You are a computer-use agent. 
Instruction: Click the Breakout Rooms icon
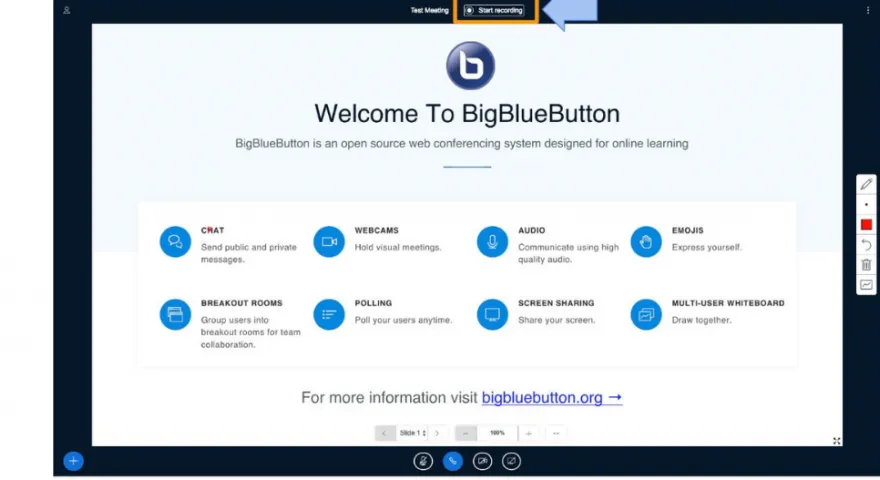tap(175, 314)
